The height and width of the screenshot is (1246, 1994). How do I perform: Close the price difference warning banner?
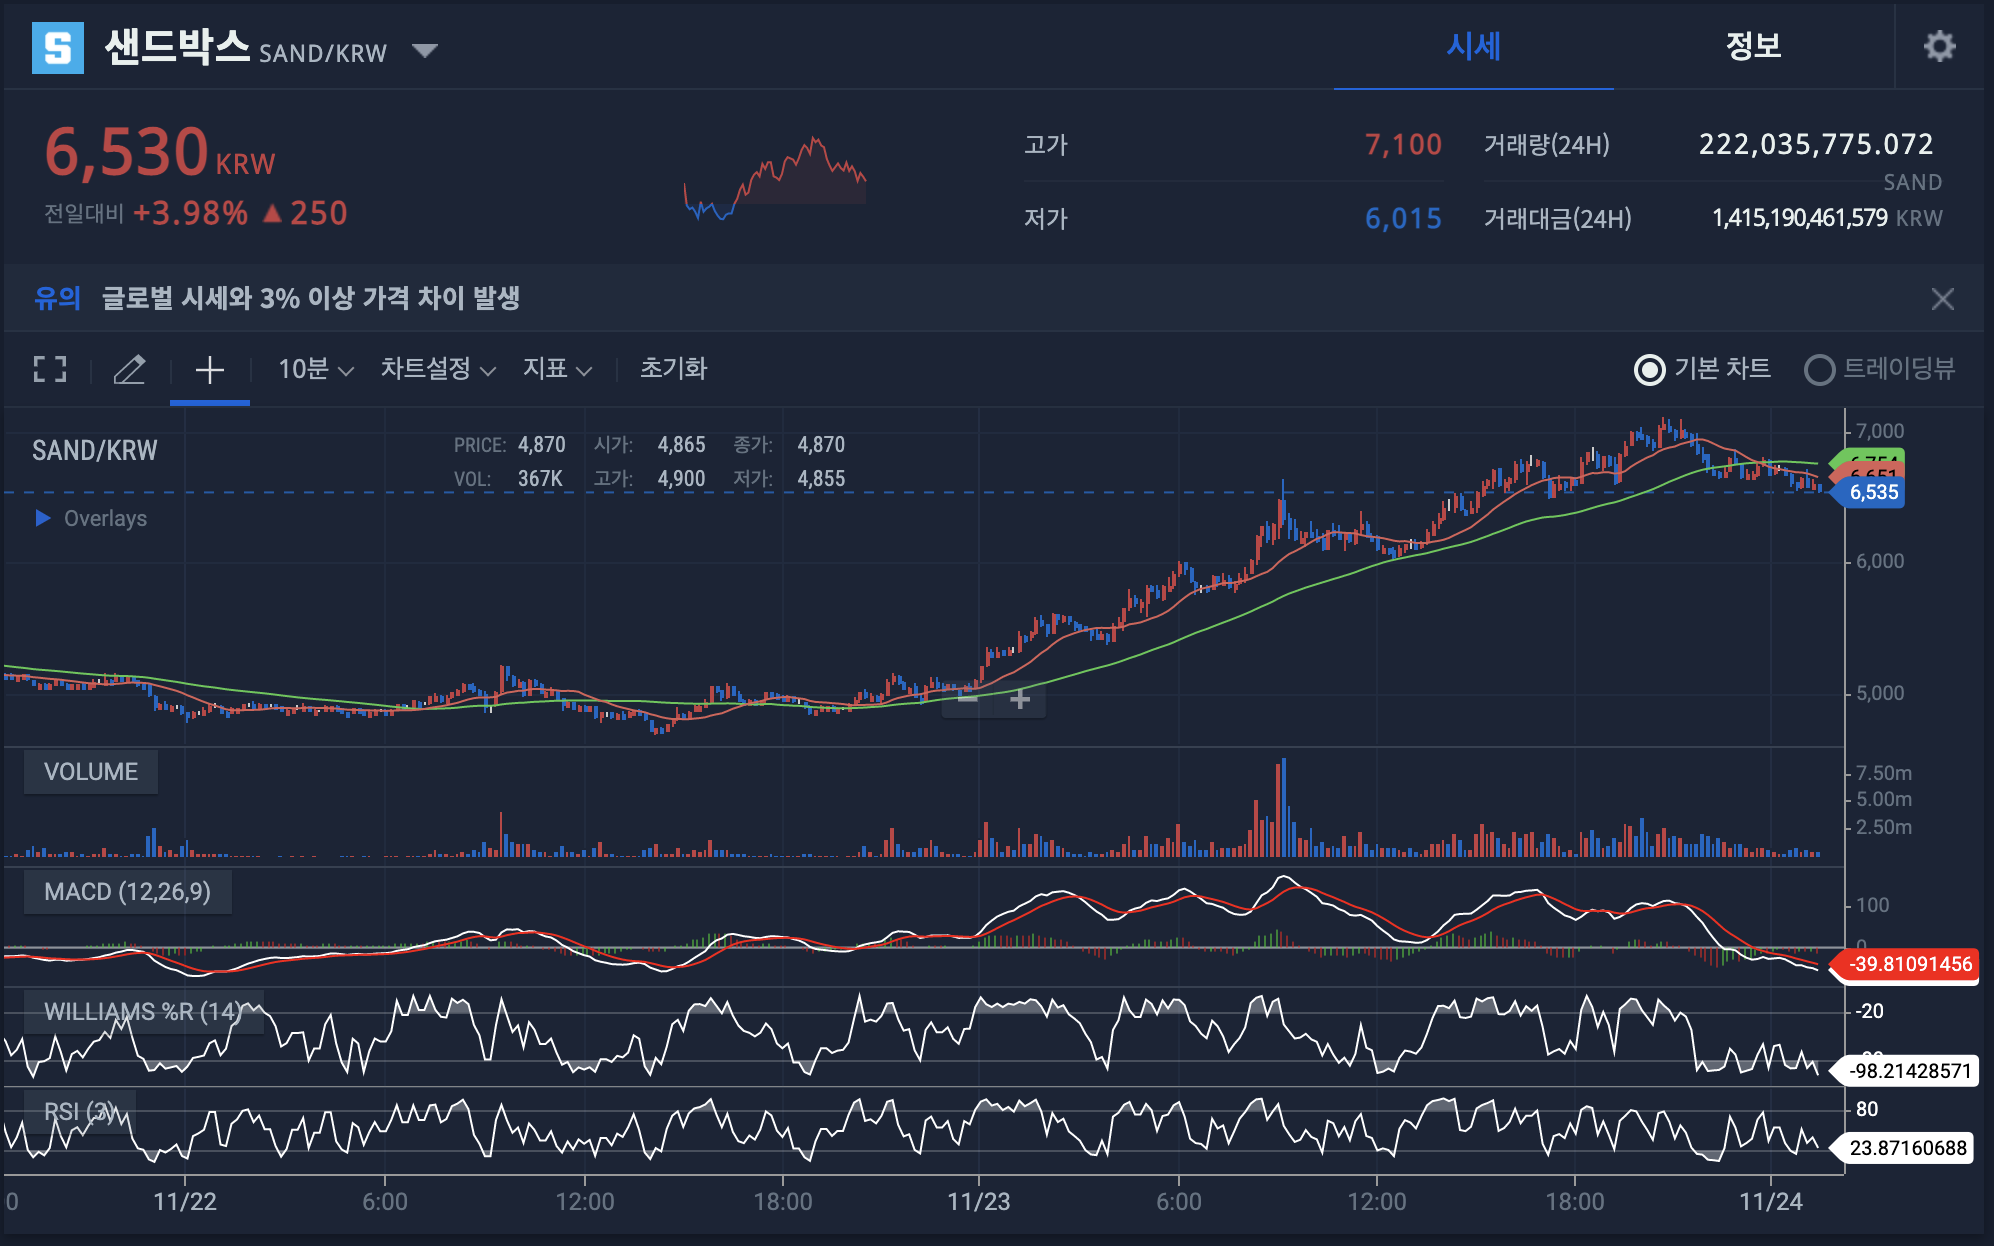1942,299
